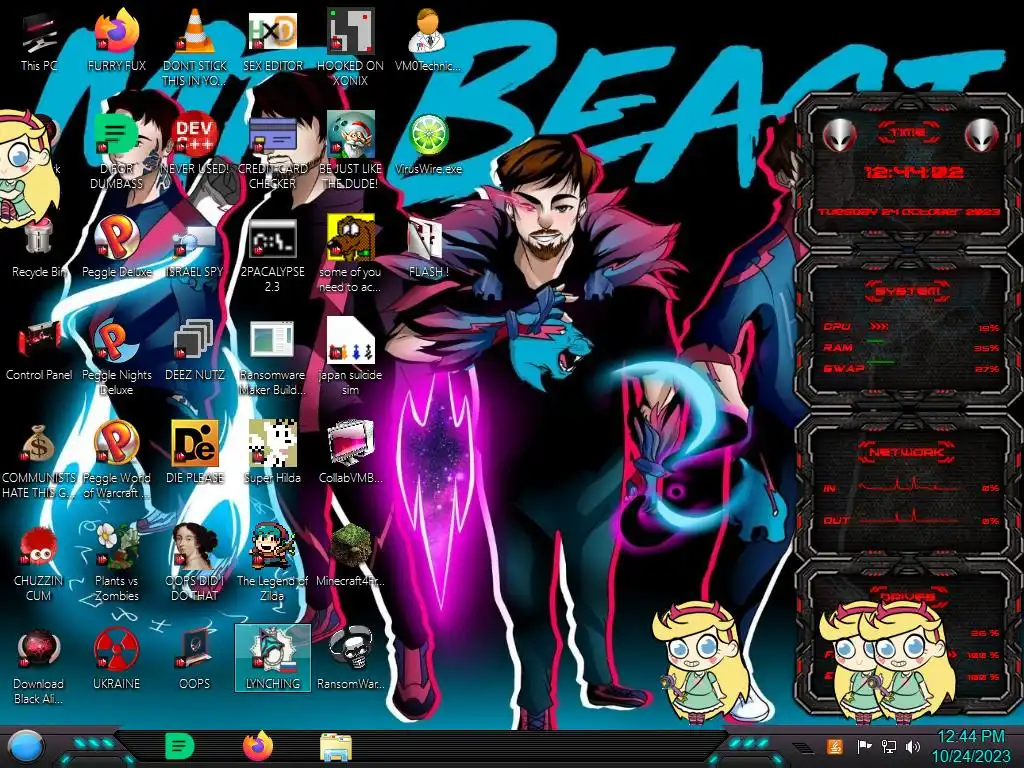Open the Peggle Deluxe shortcut
This screenshot has height=768, width=1024.
(117, 236)
